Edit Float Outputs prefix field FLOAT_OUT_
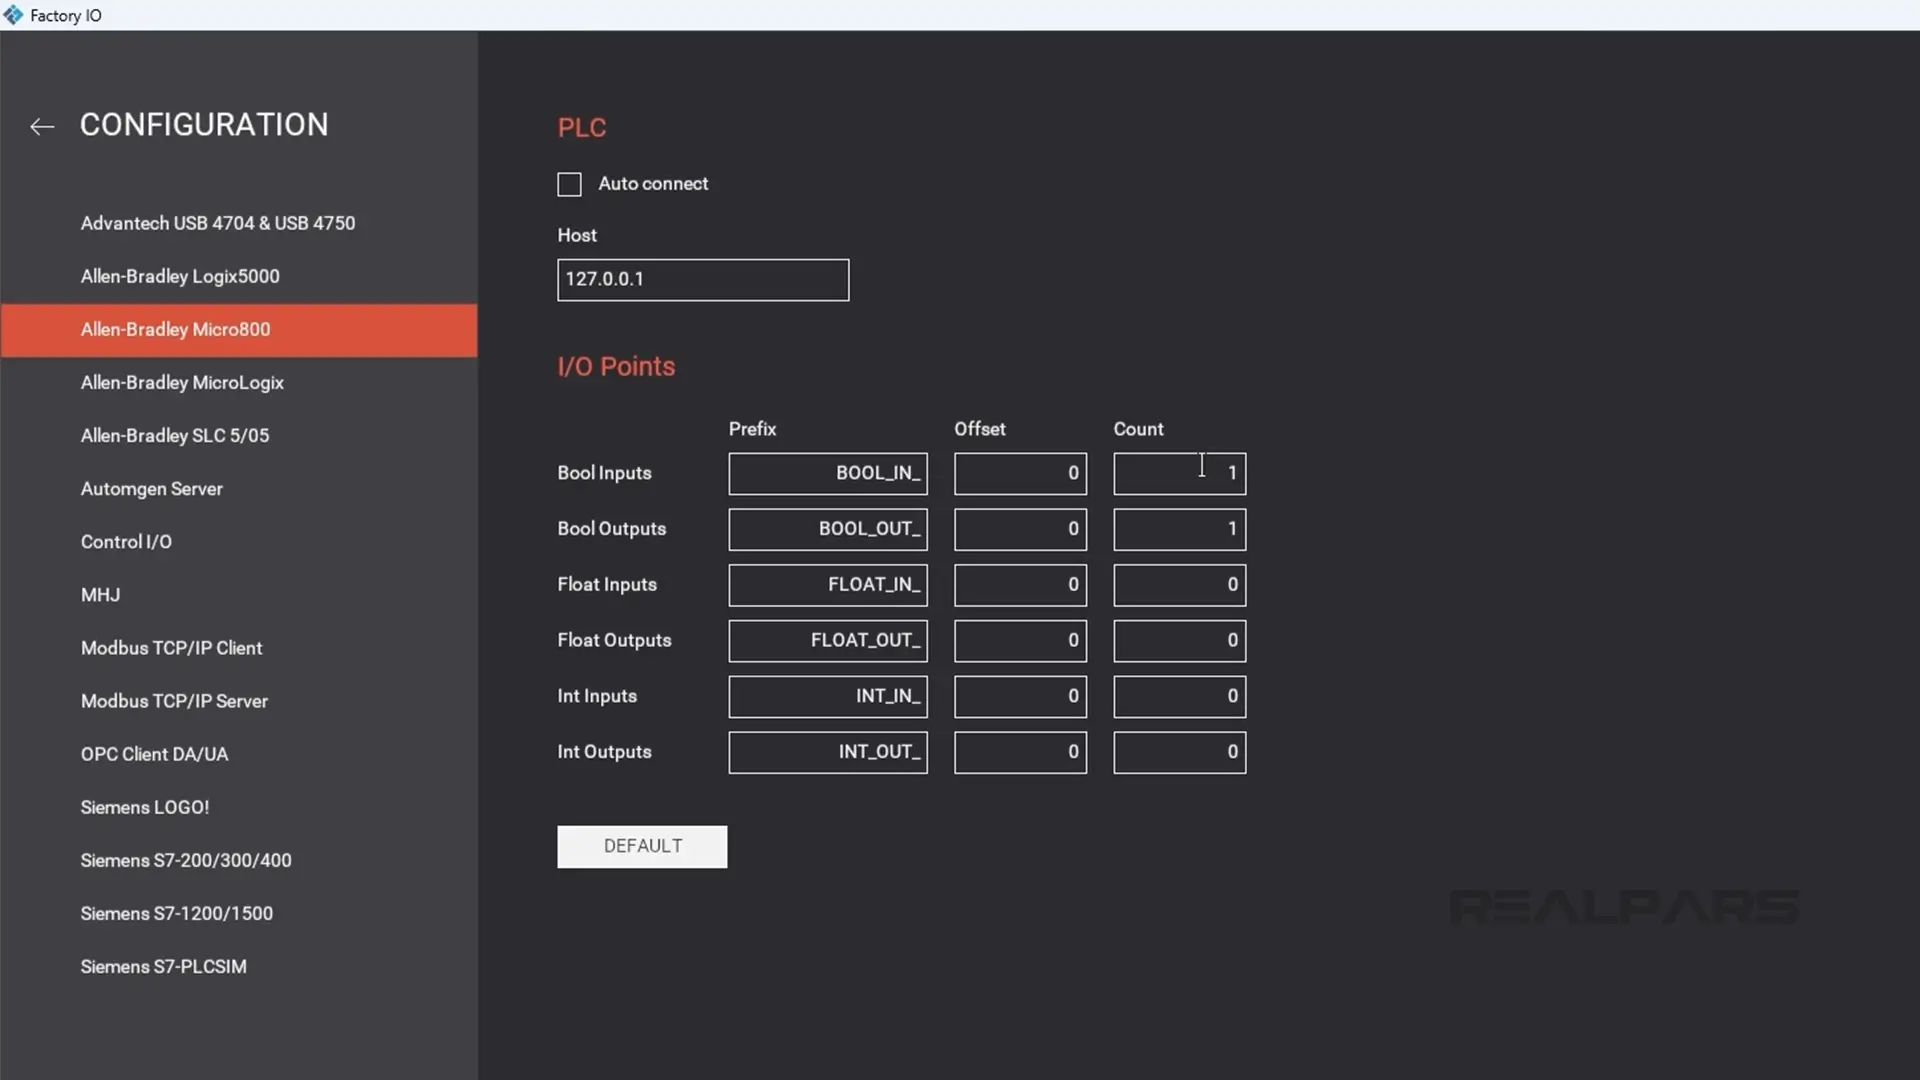The image size is (1920, 1080). pos(828,641)
